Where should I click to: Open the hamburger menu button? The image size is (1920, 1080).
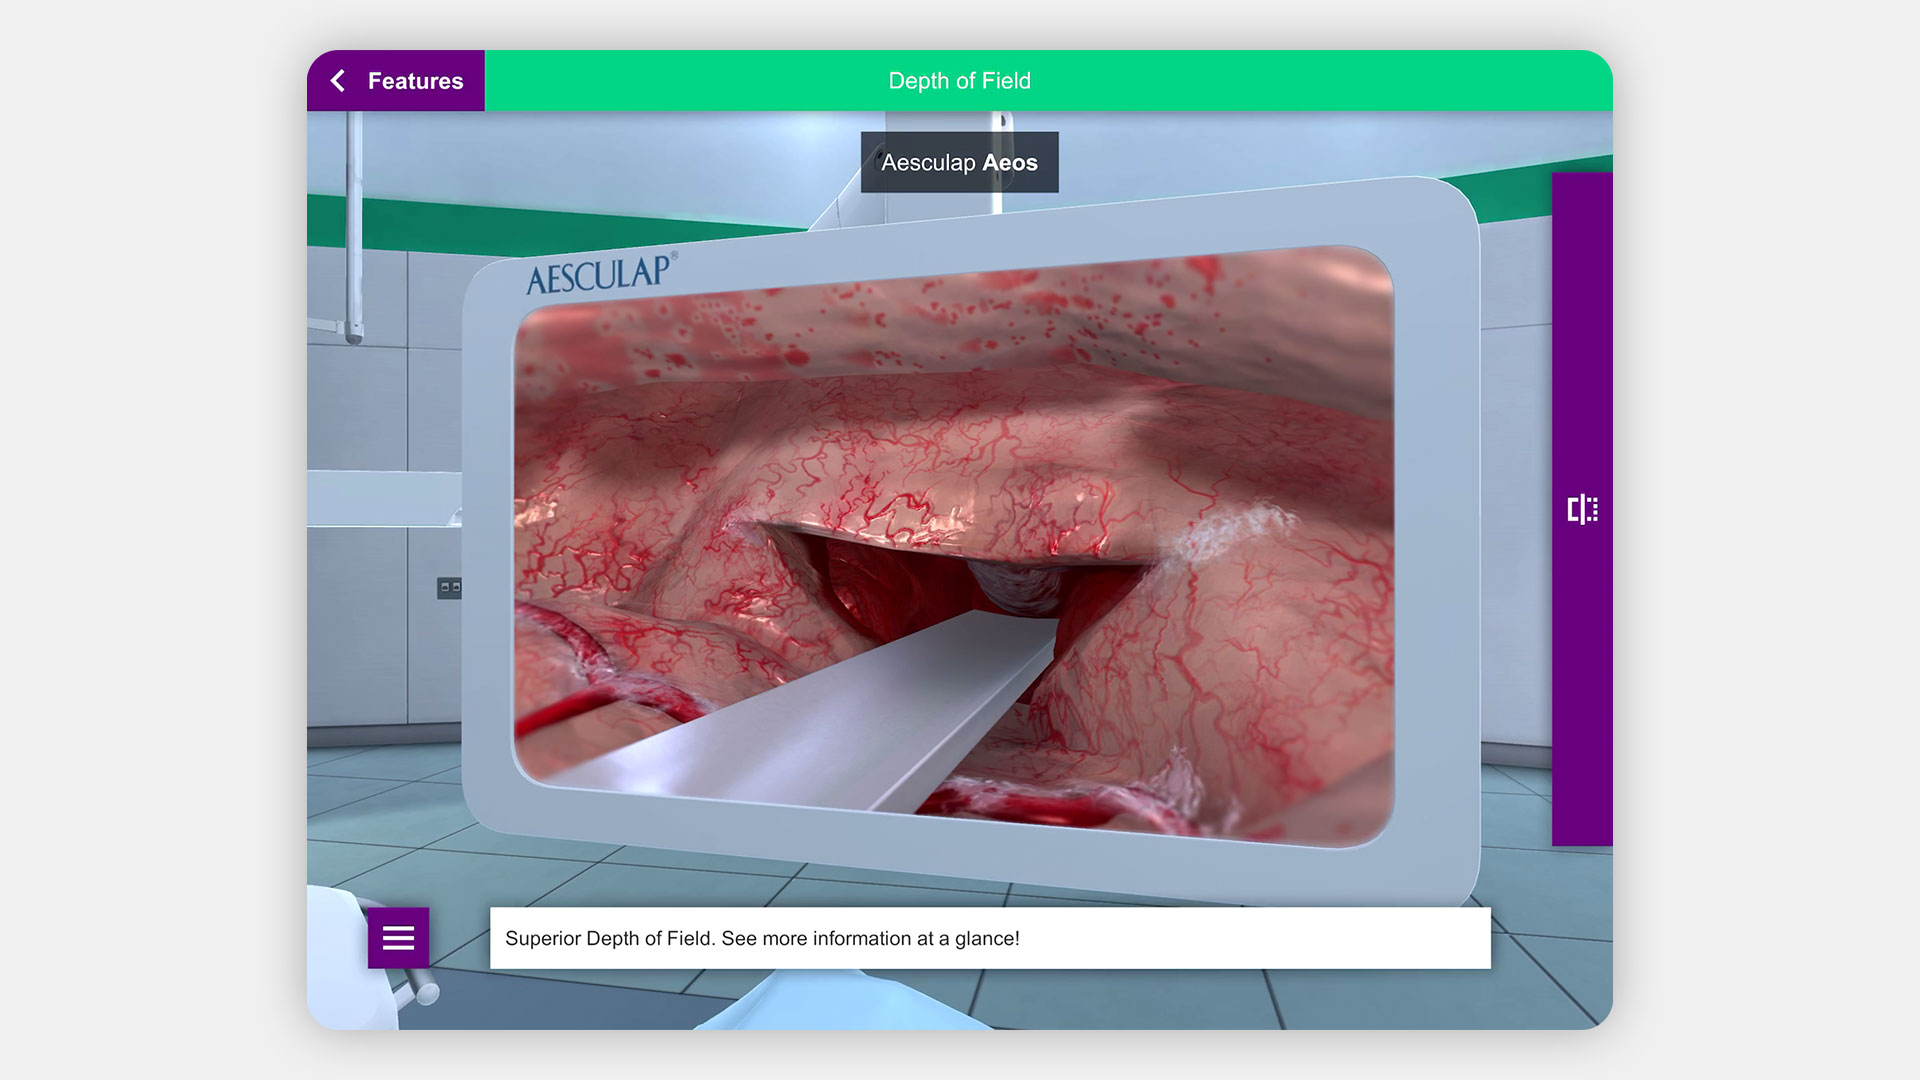tap(398, 938)
